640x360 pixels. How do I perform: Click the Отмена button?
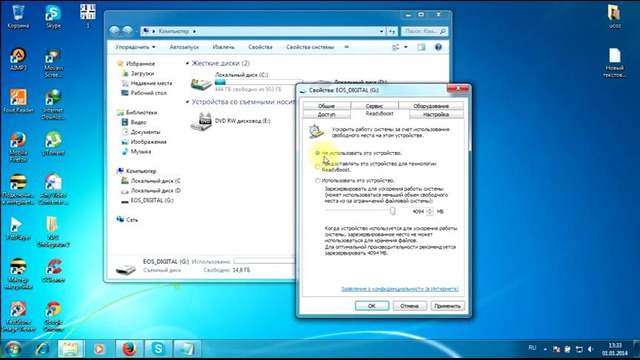pos(409,306)
